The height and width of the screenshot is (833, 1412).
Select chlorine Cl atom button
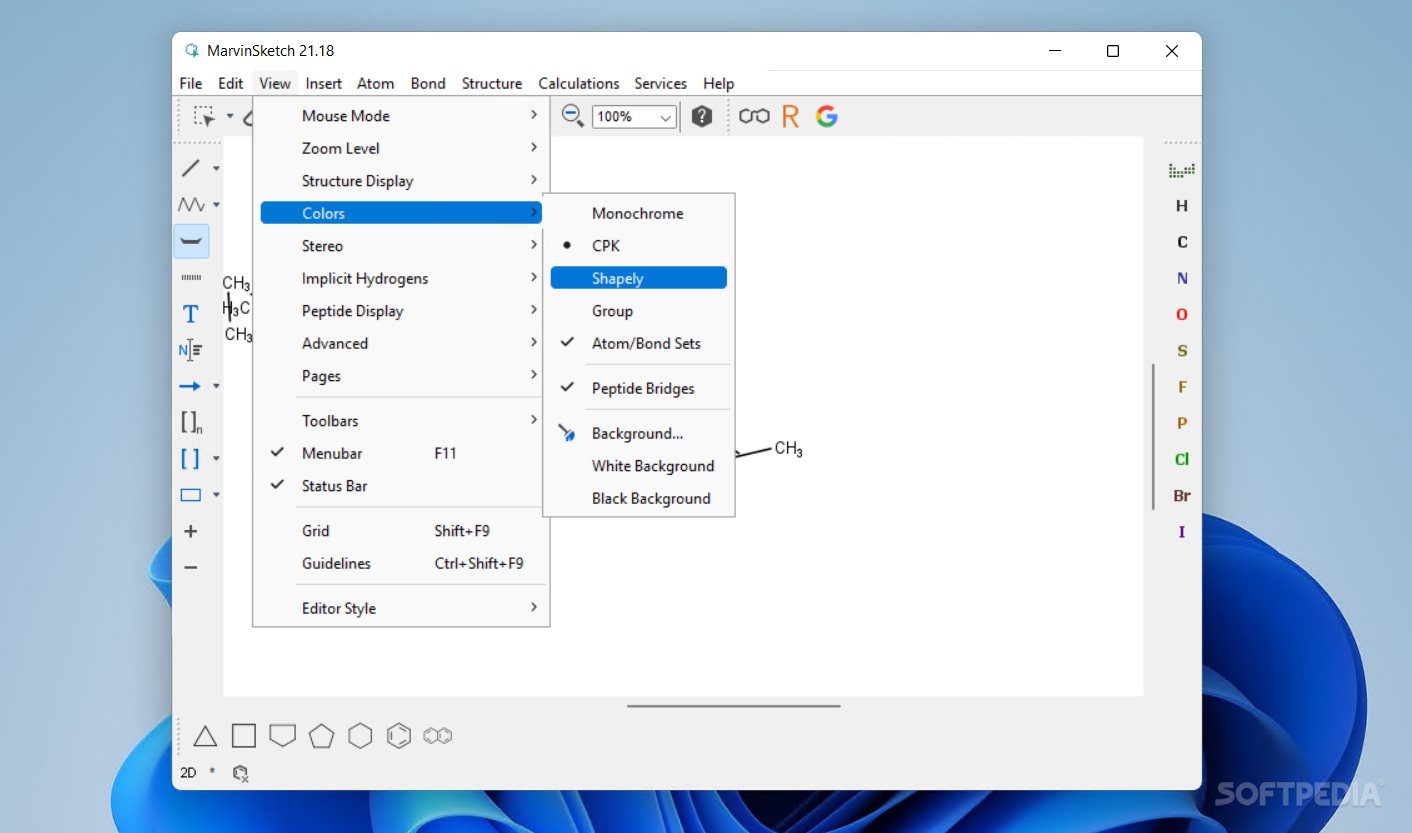pyautogui.click(x=1182, y=459)
